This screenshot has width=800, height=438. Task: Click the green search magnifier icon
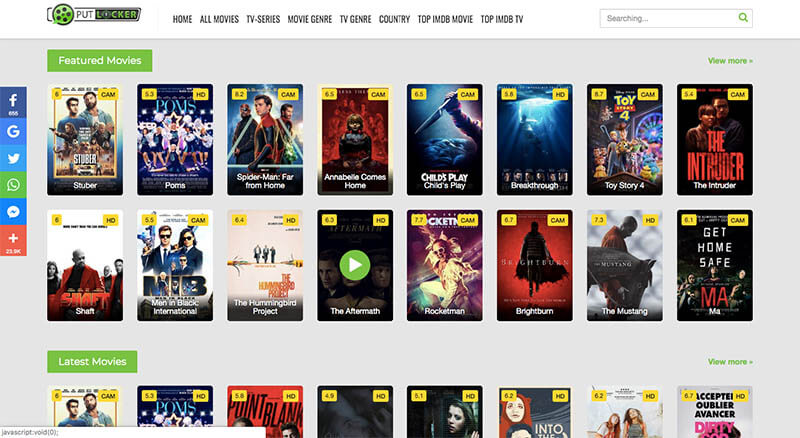pos(743,18)
